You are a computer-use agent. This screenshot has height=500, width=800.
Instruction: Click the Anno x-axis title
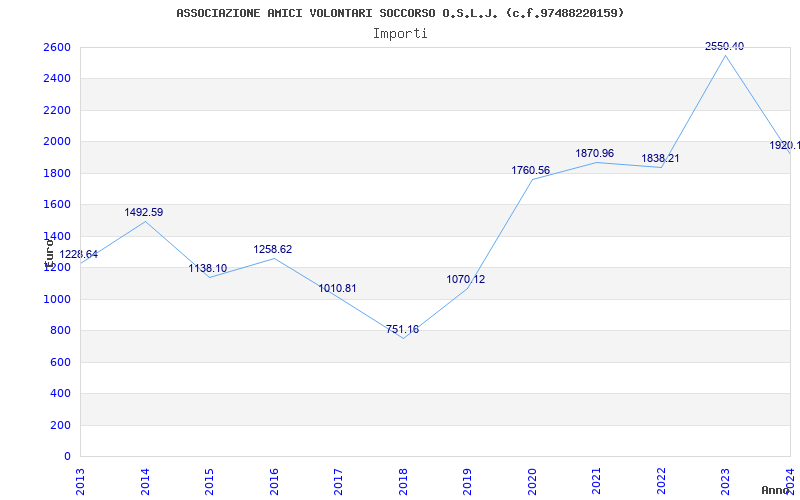point(776,490)
